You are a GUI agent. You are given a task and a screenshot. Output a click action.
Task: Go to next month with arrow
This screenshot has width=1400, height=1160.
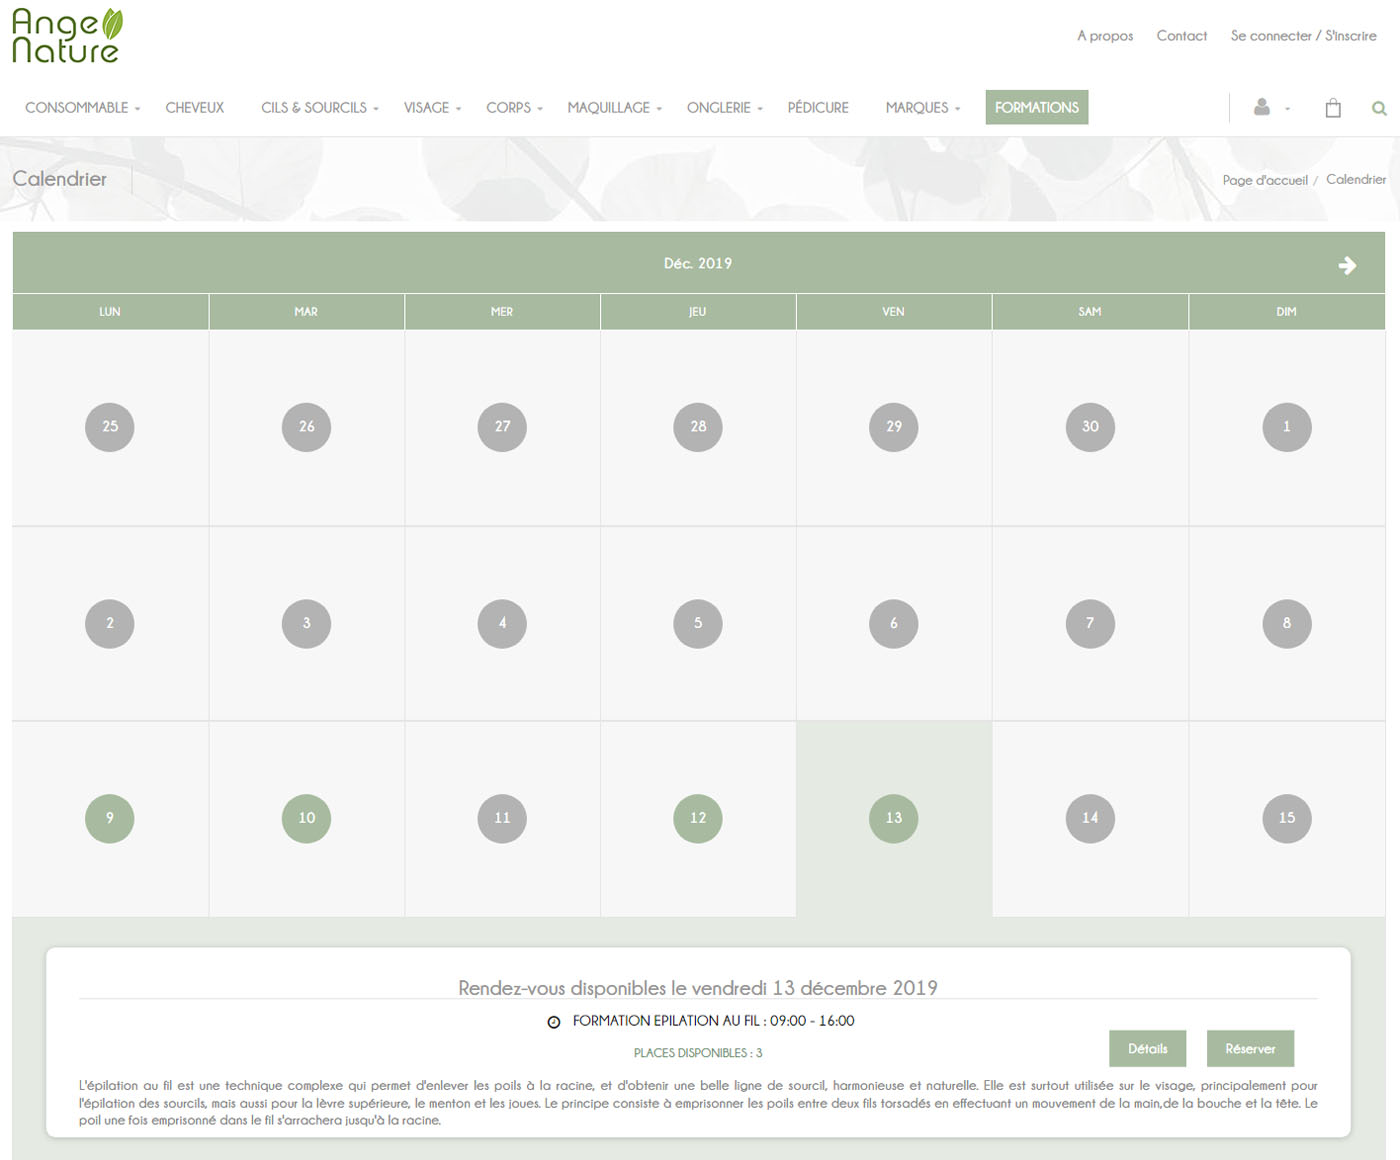[x=1347, y=265]
